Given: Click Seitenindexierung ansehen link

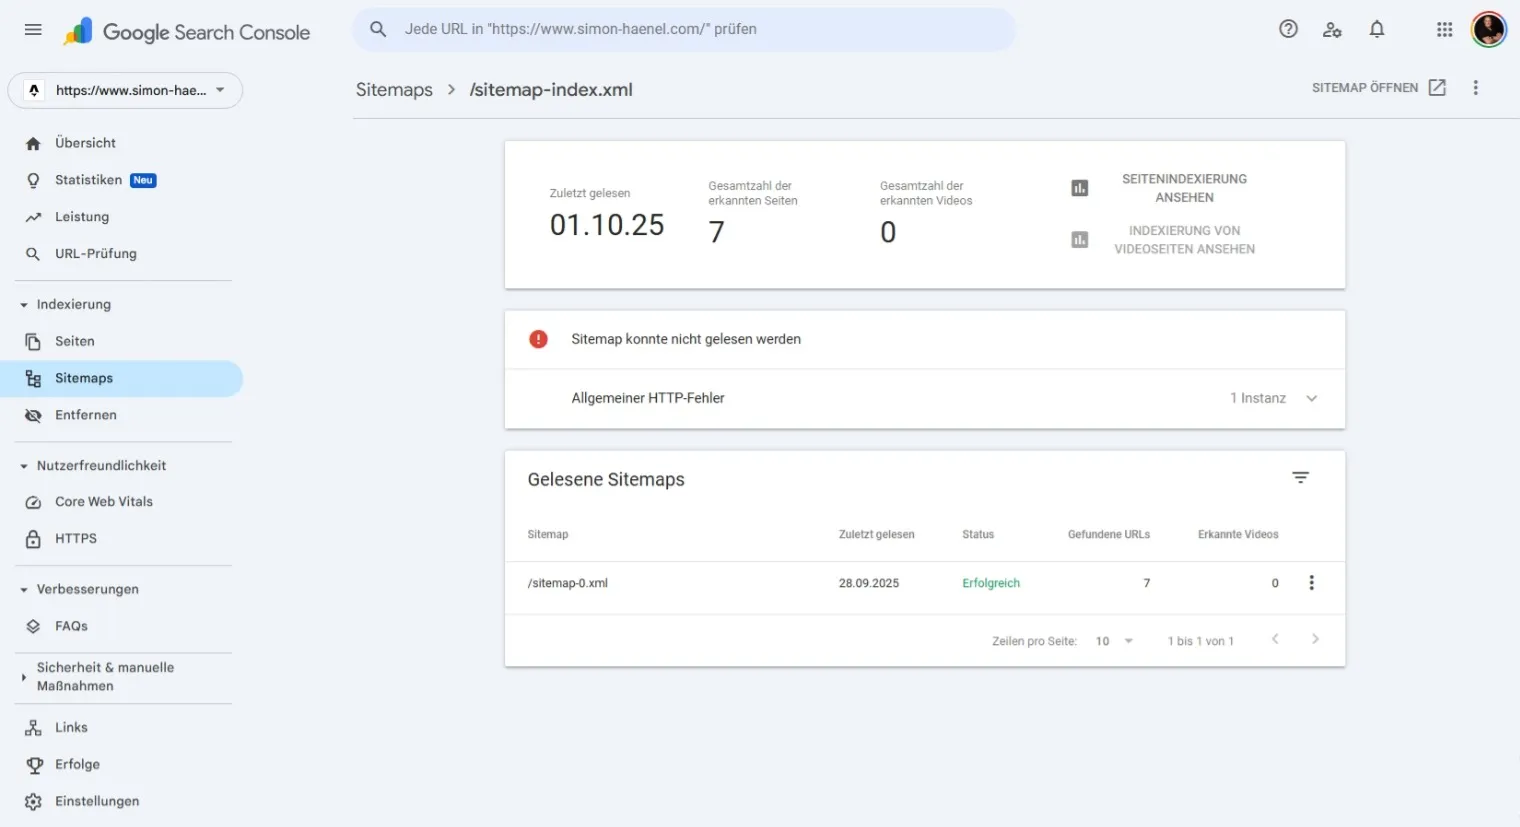Looking at the screenshot, I should pyautogui.click(x=1183, y=188).
